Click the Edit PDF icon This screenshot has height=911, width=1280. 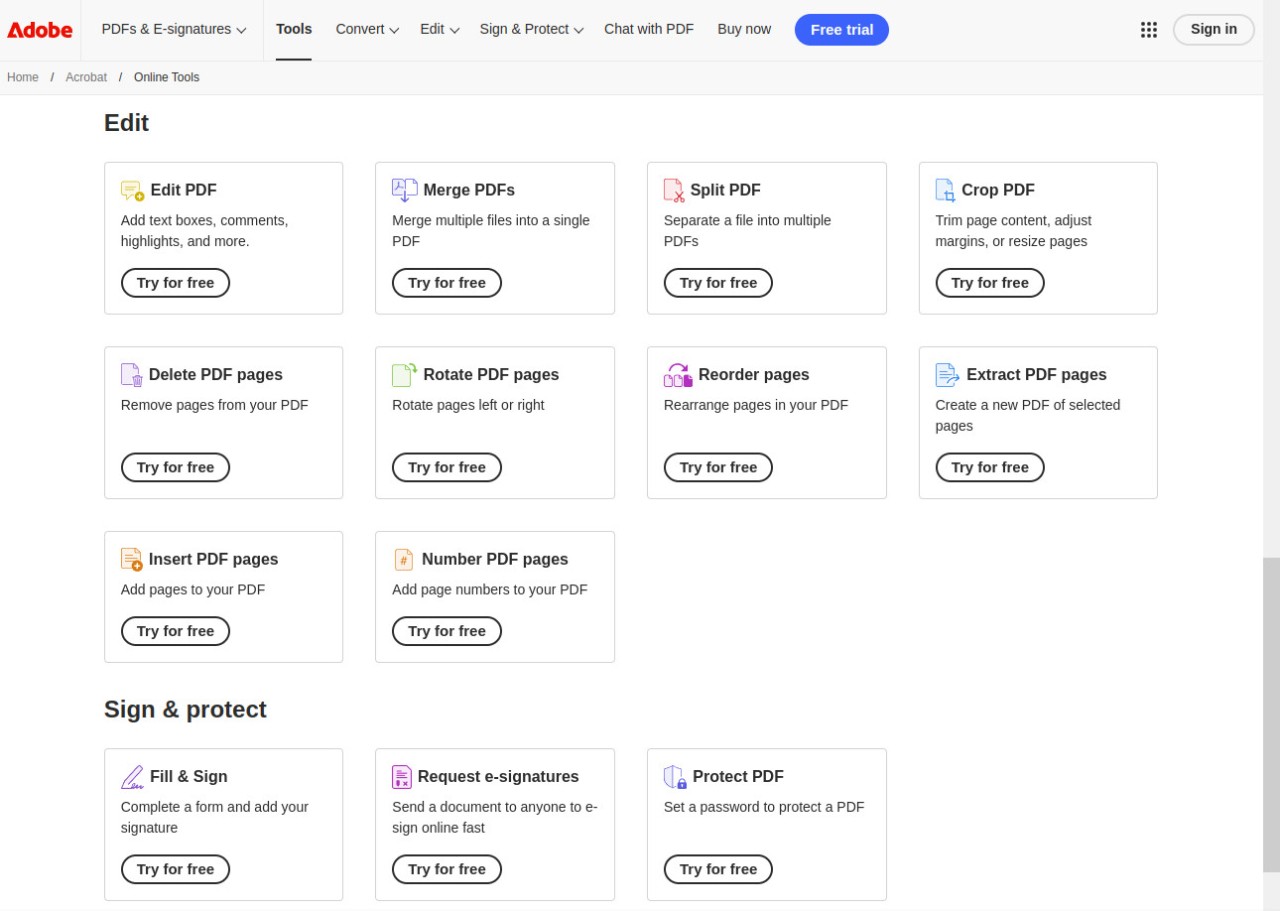click(132, 190)
